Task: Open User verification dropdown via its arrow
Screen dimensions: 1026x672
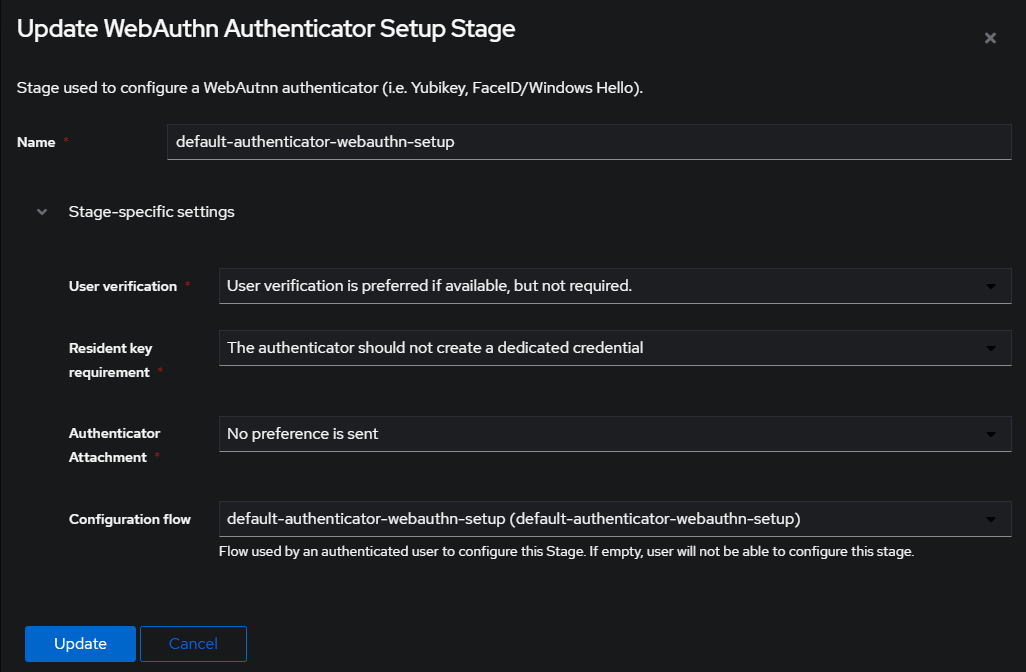Action: [991, 286]
